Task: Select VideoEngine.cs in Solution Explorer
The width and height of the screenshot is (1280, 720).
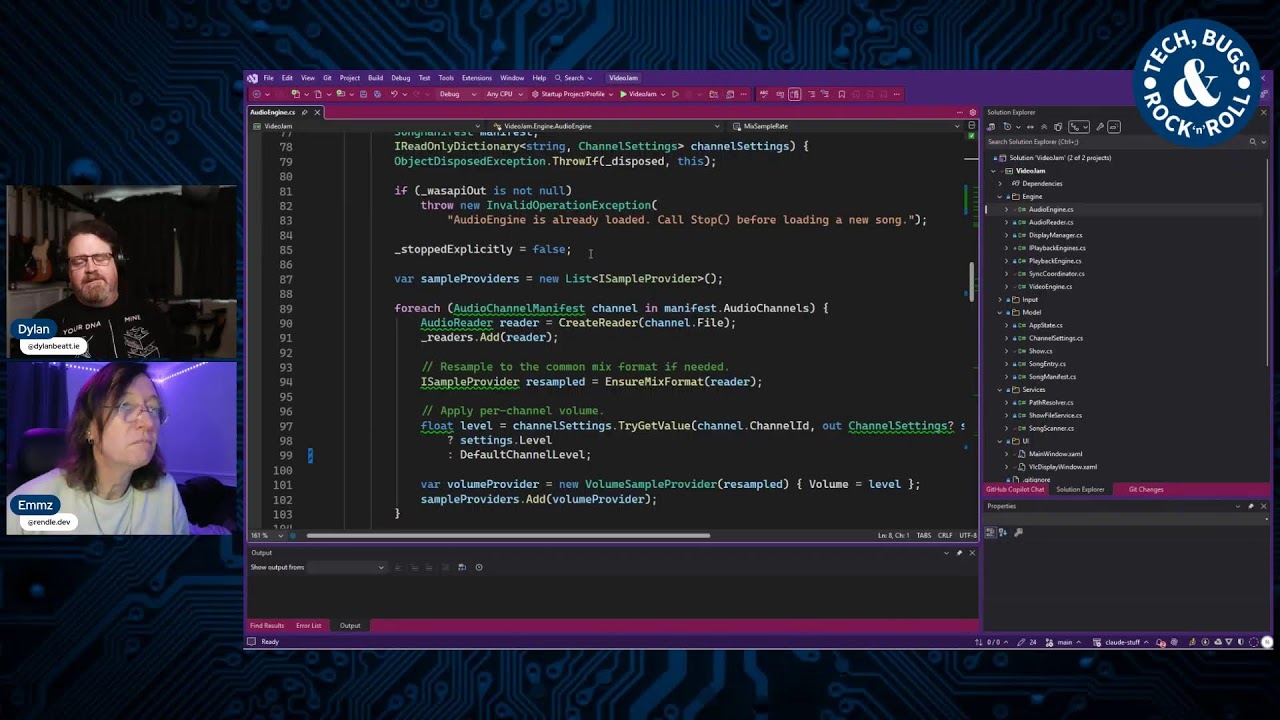Action: (x=1050, y=287)
